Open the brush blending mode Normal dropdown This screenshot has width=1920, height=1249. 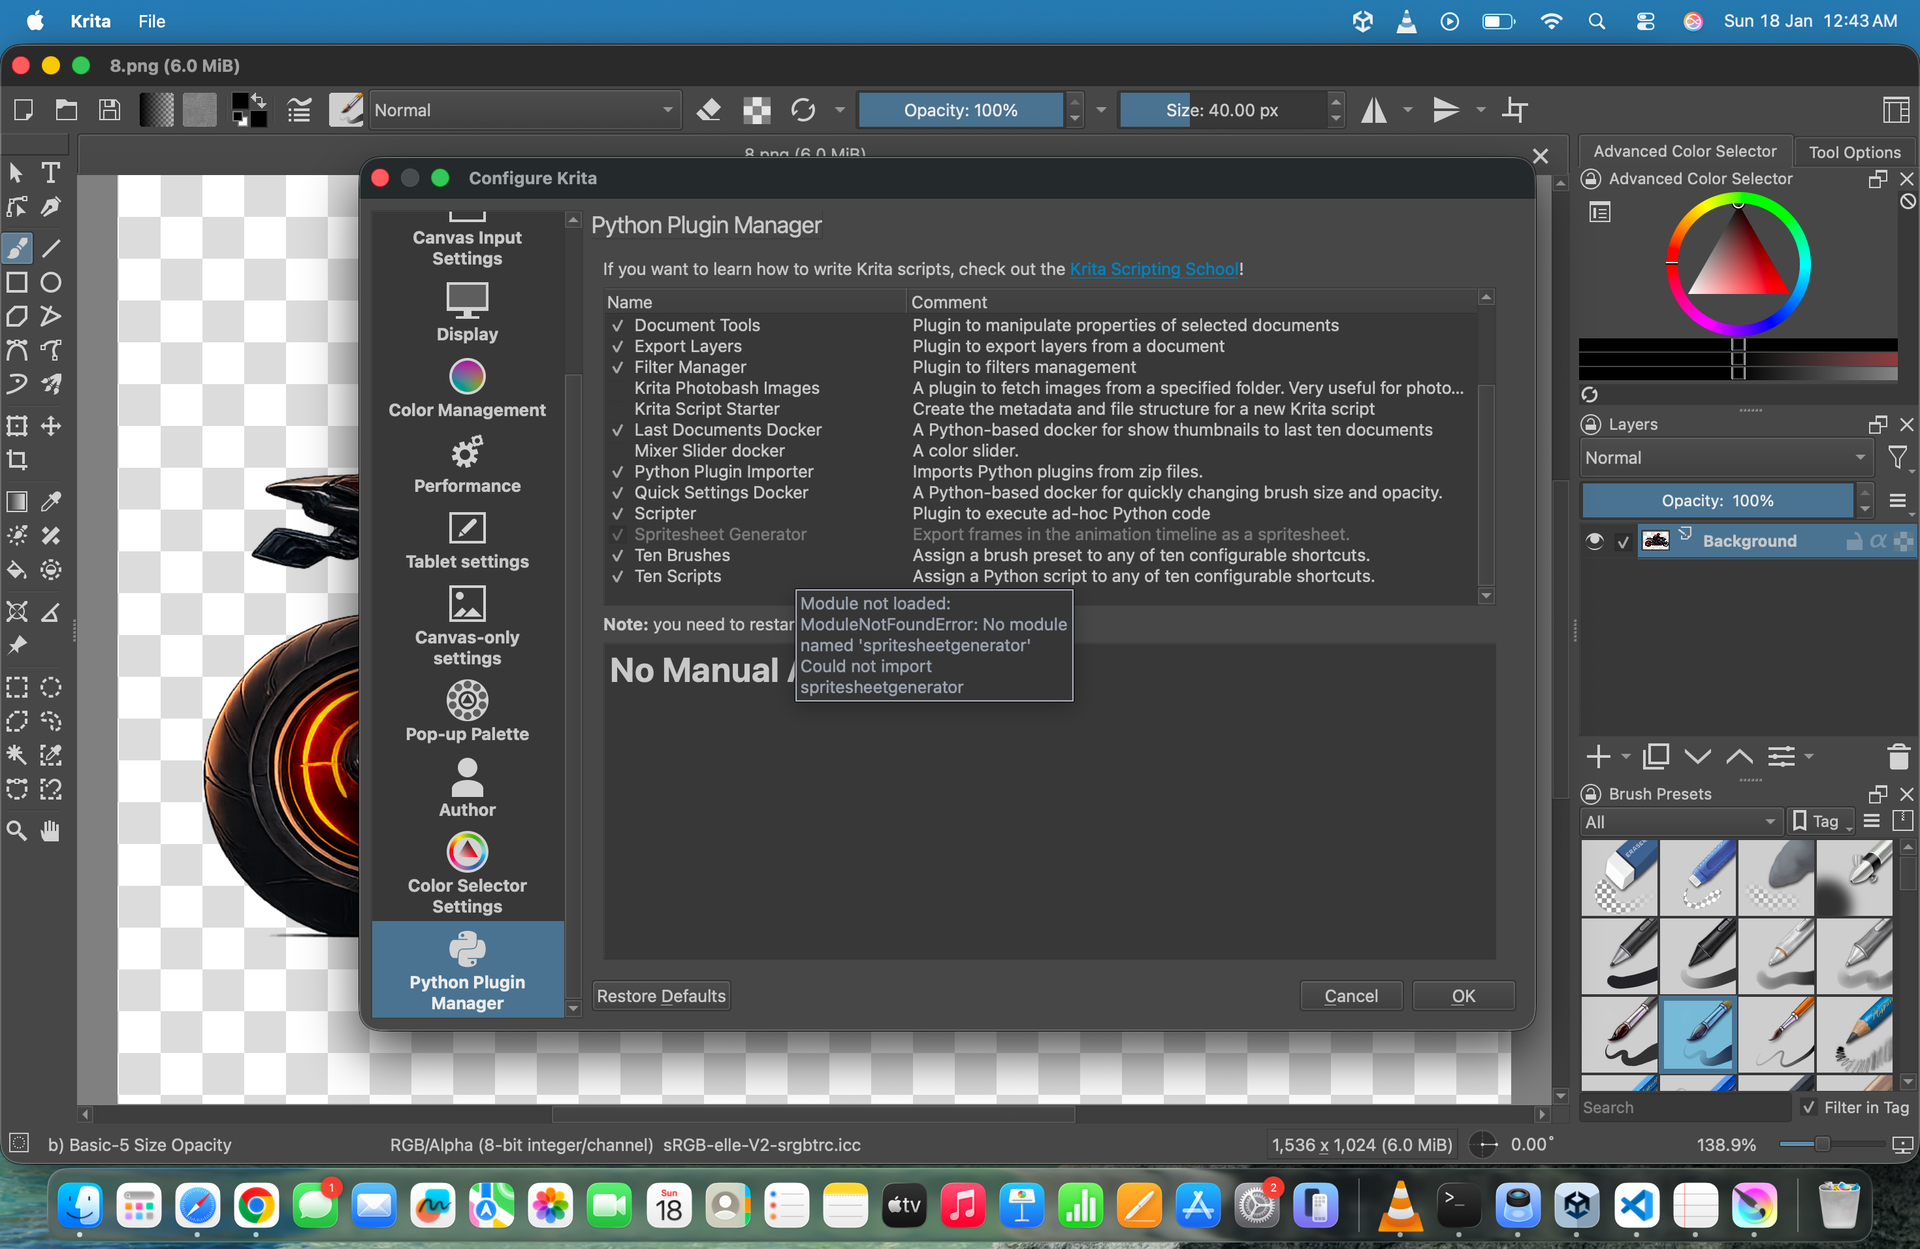click(x=524, y=110)
